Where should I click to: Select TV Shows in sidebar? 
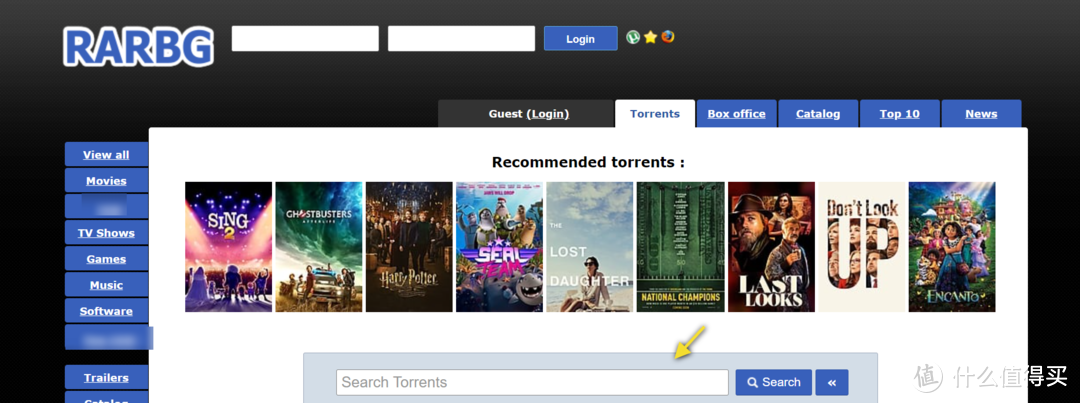[106, 233]
